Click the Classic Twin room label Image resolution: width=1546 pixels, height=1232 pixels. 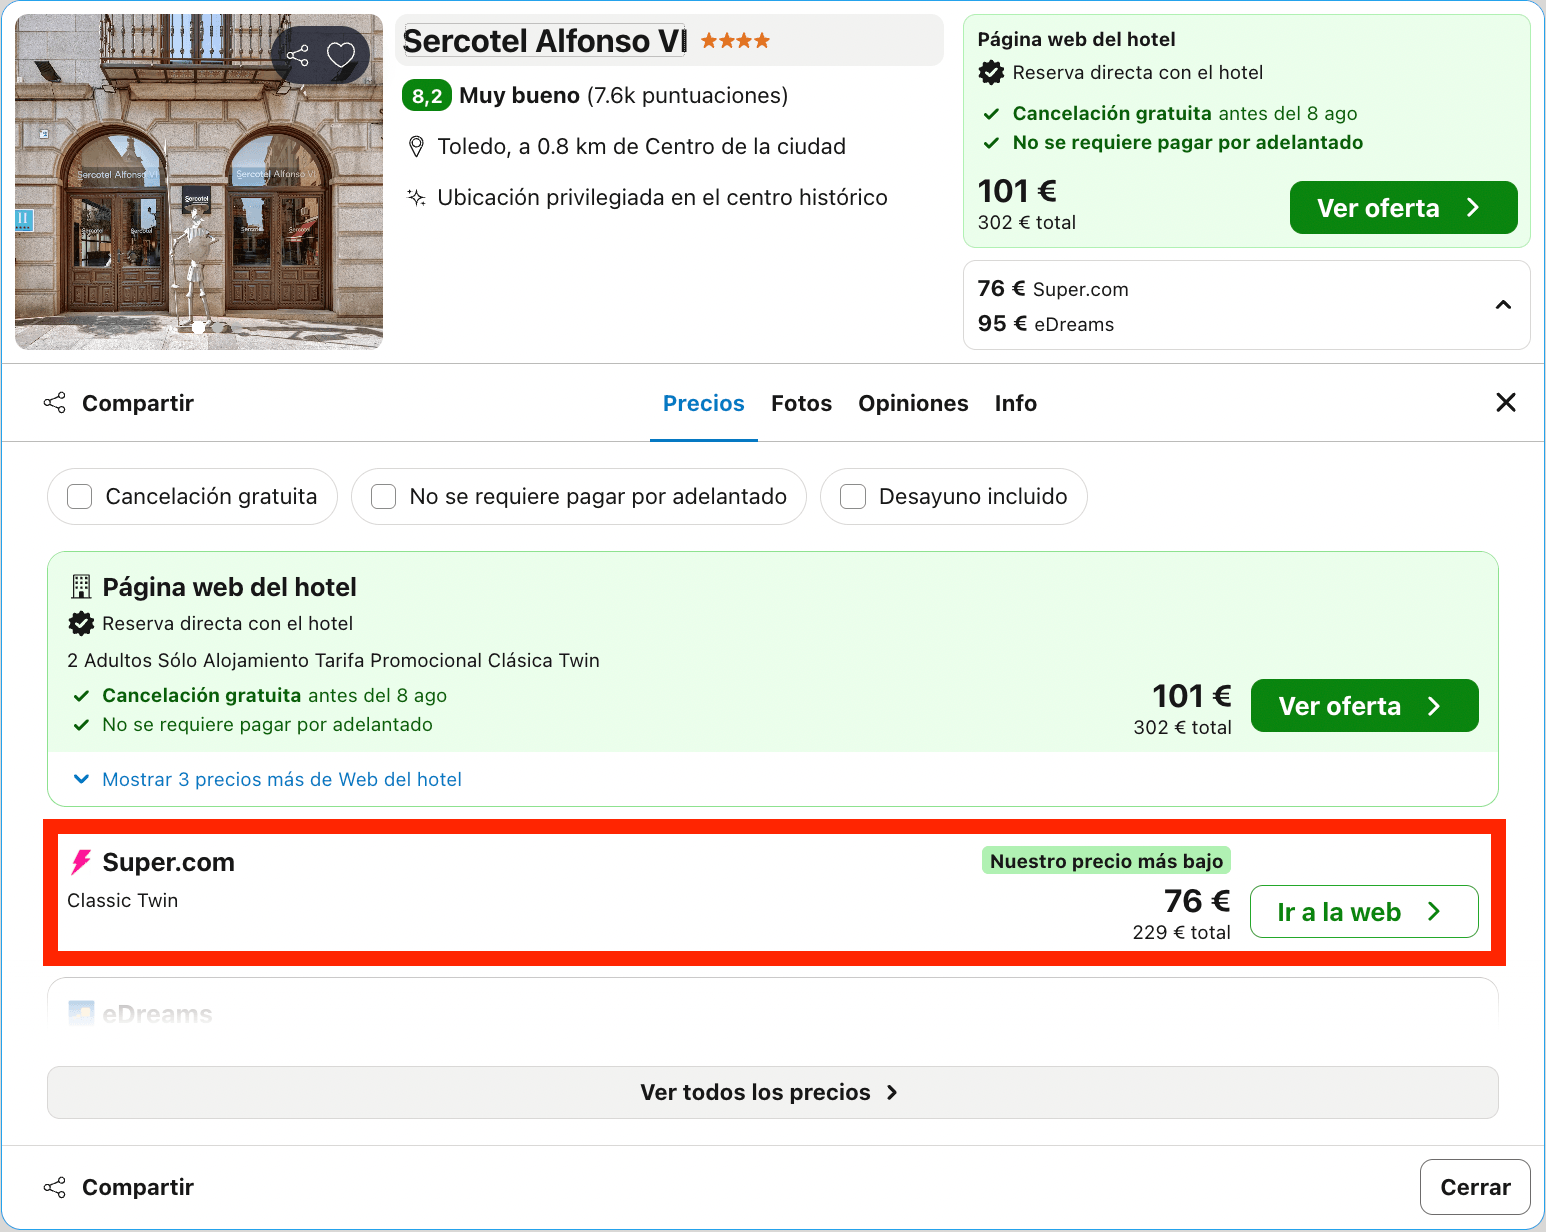pos(122,900)
